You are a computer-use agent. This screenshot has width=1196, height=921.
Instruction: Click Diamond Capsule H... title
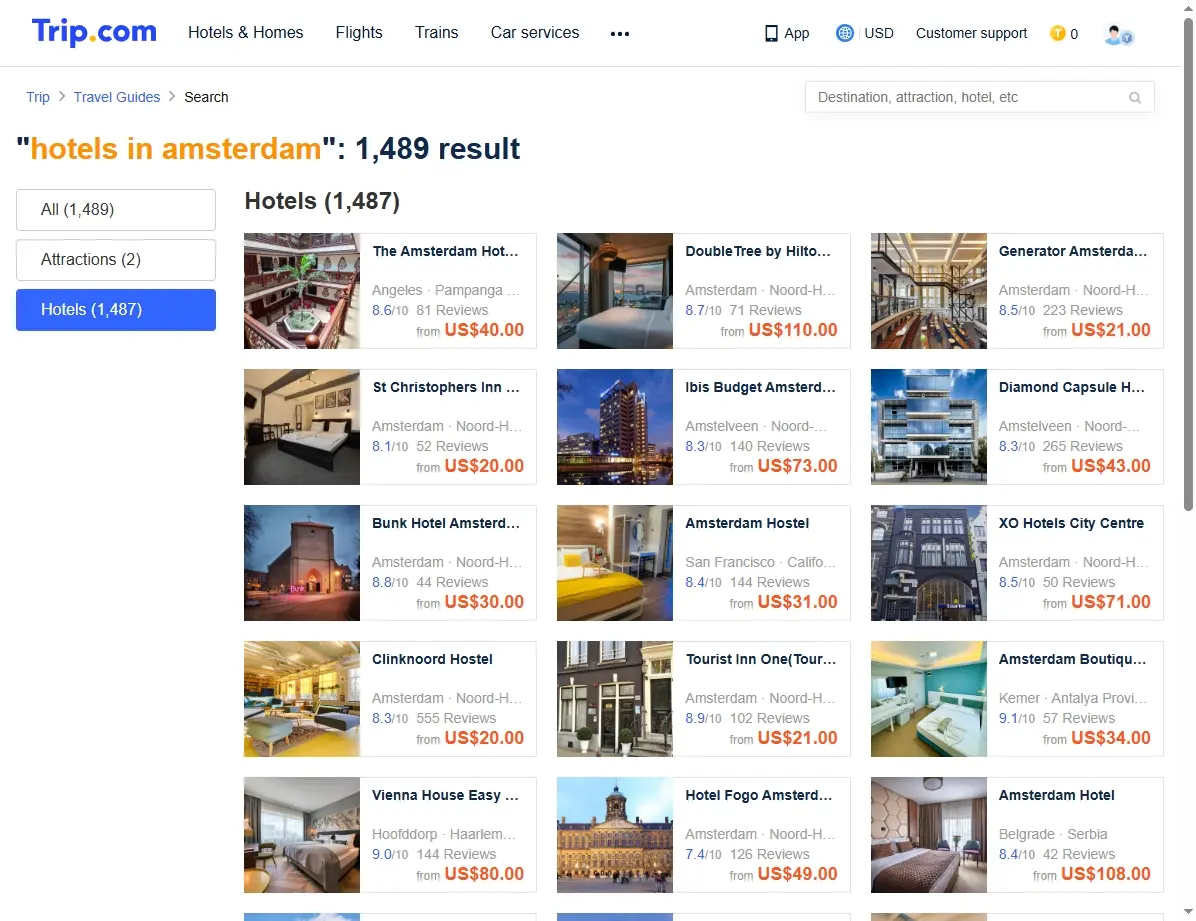(x=1072, y=387)
